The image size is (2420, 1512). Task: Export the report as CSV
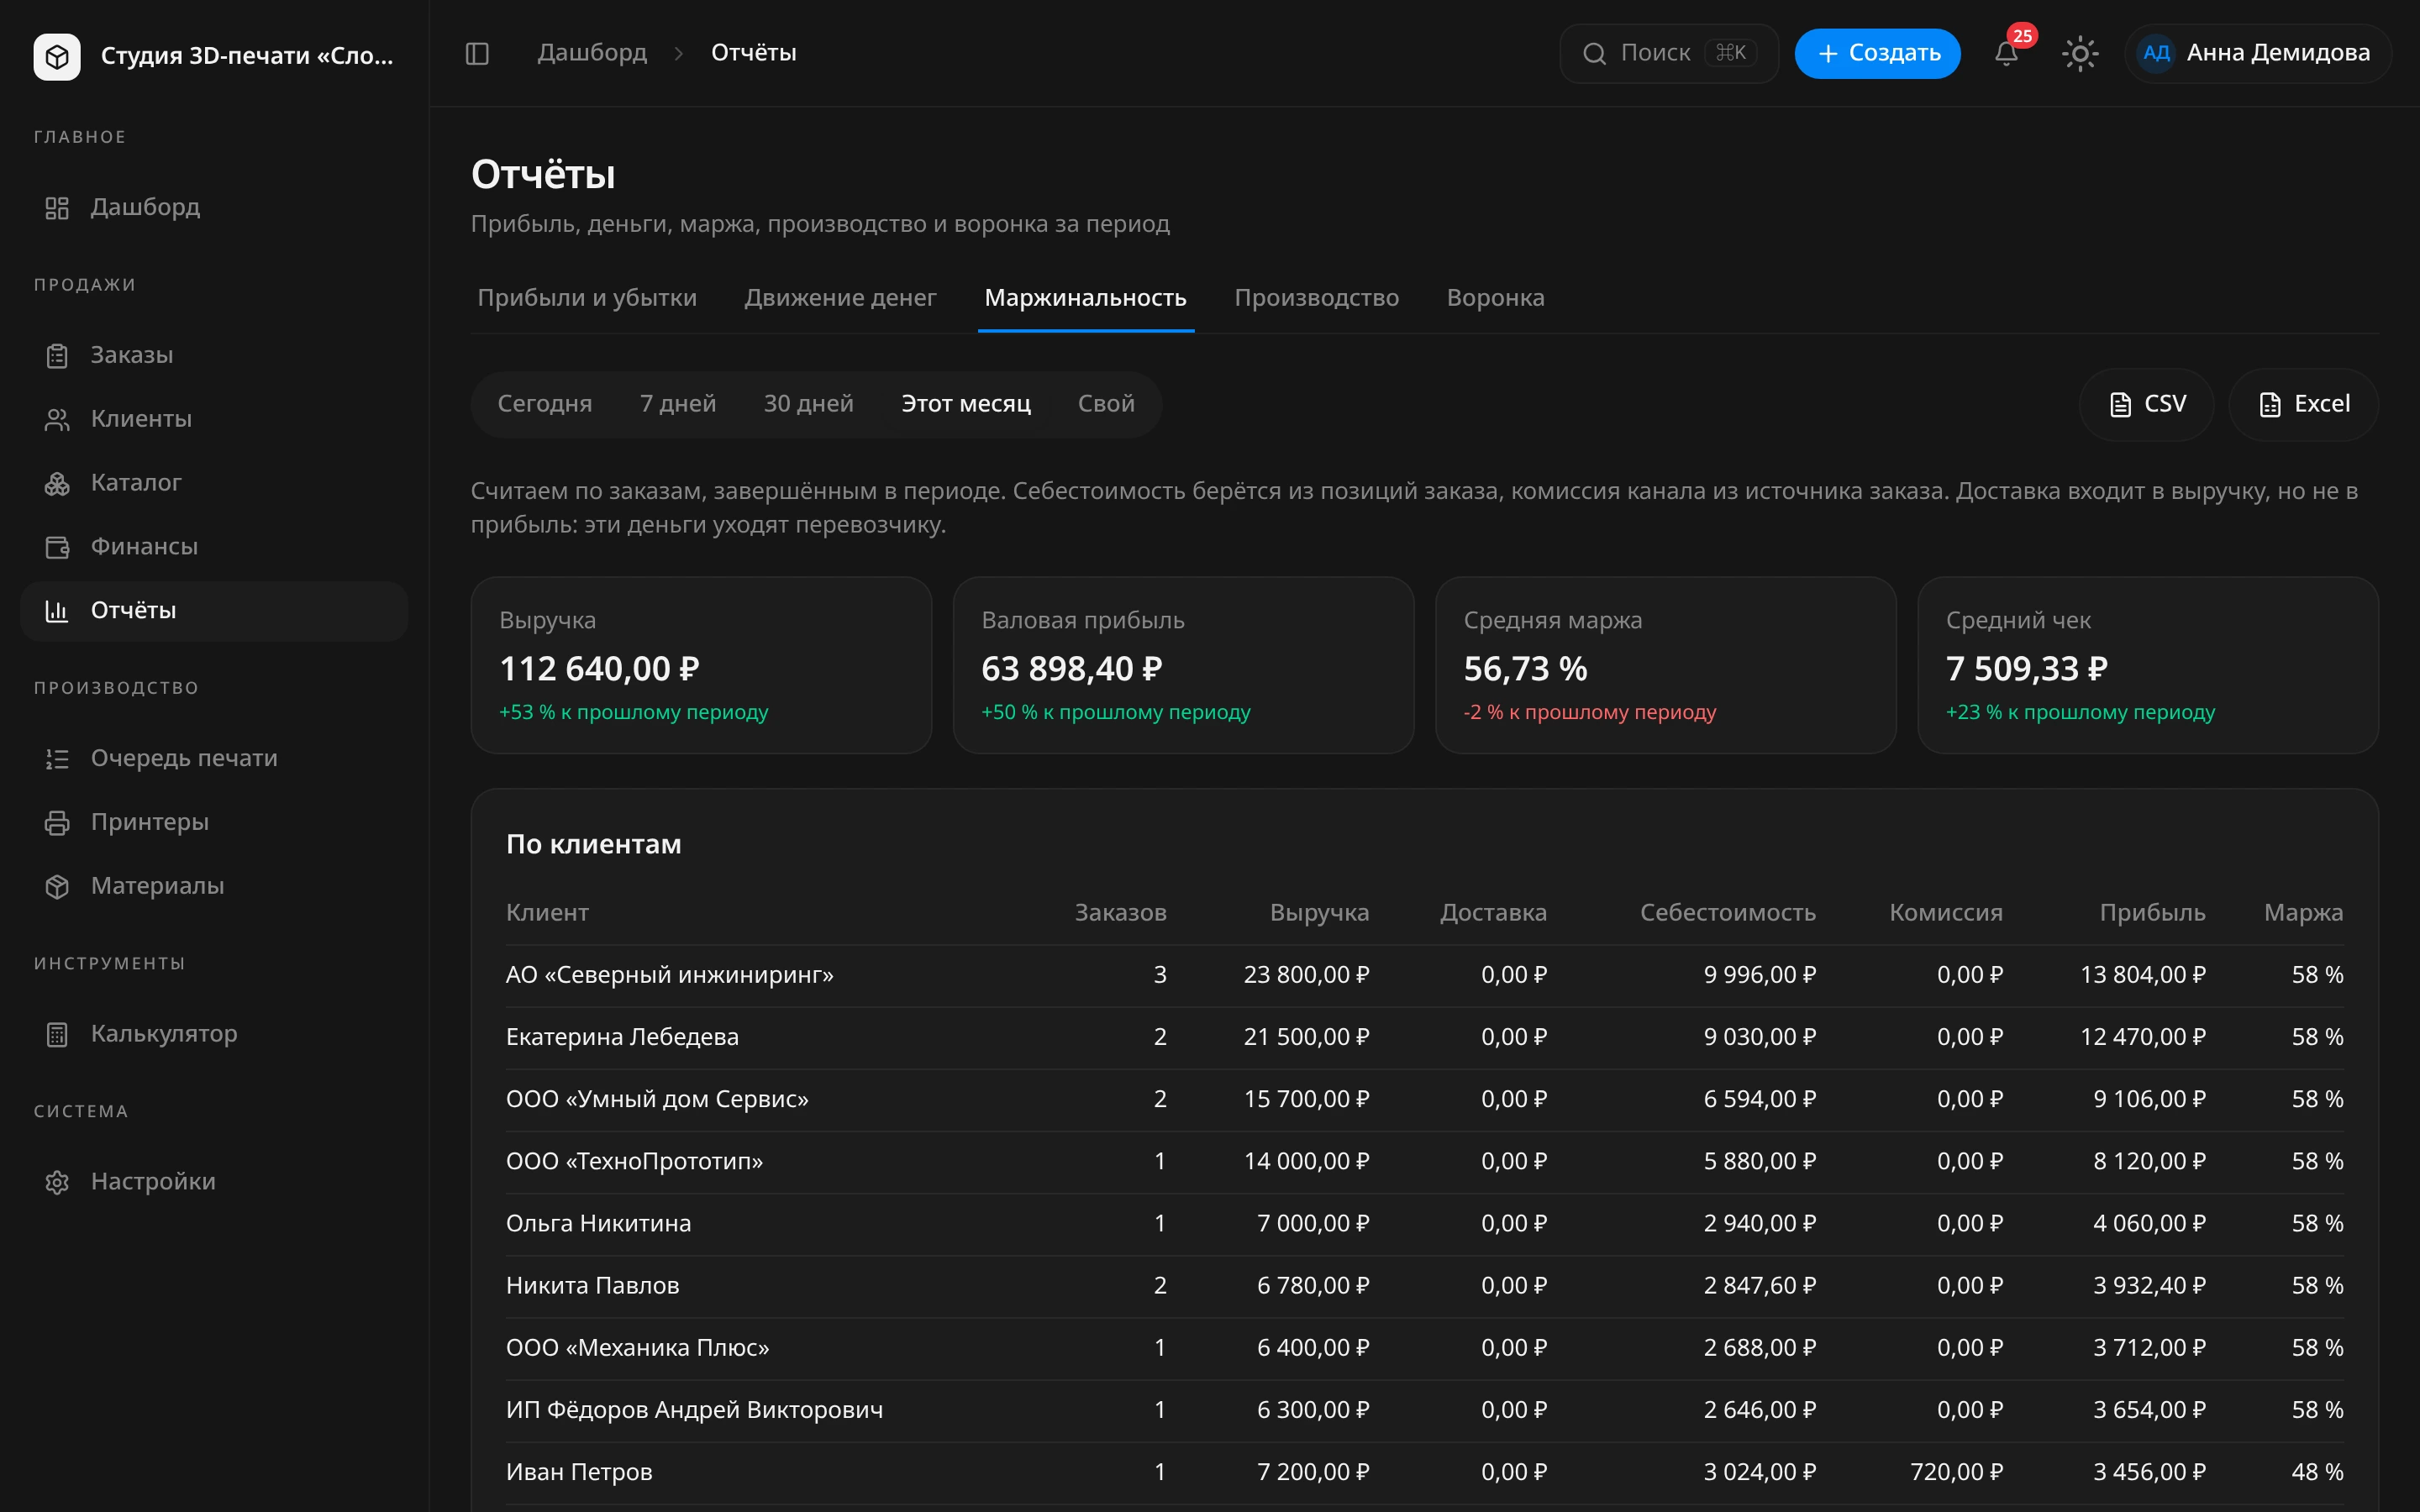[x=2146, y=404]
